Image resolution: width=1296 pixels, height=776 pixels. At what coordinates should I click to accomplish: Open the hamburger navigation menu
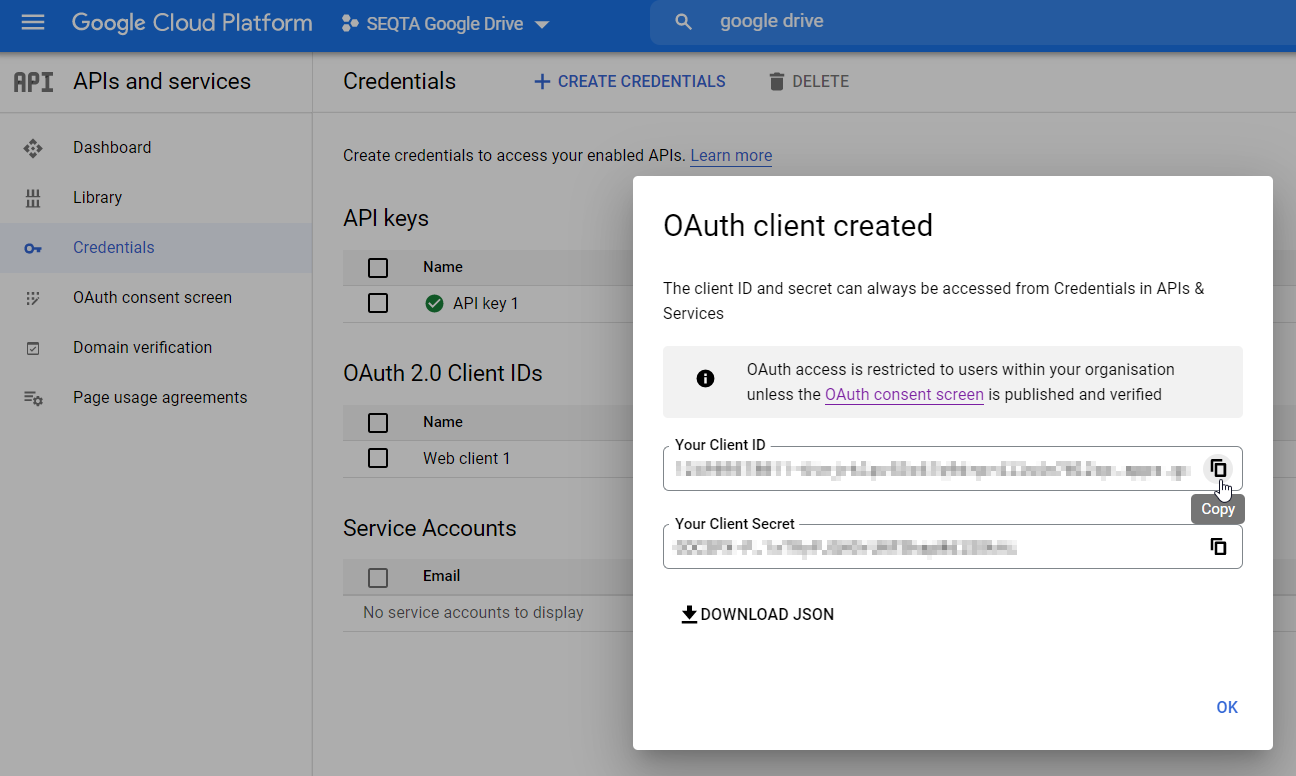click(x=33, y=22)
